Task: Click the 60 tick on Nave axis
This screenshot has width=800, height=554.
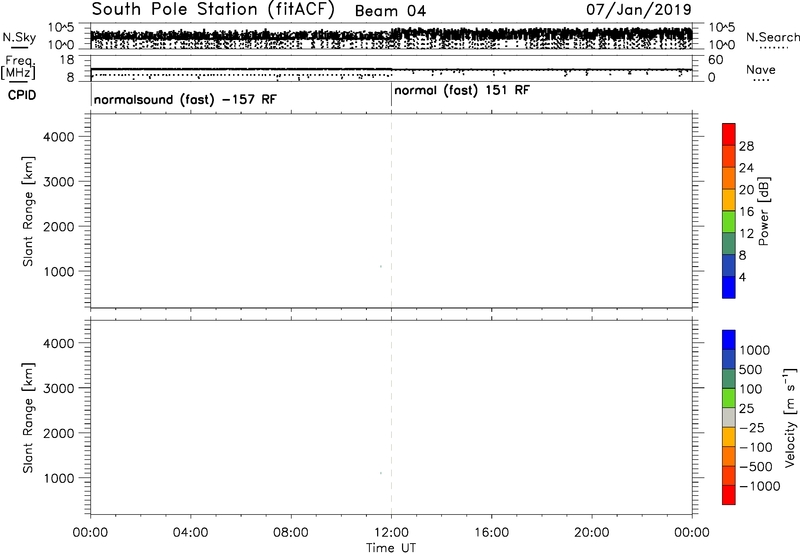Action: click(x=715, y=60)
